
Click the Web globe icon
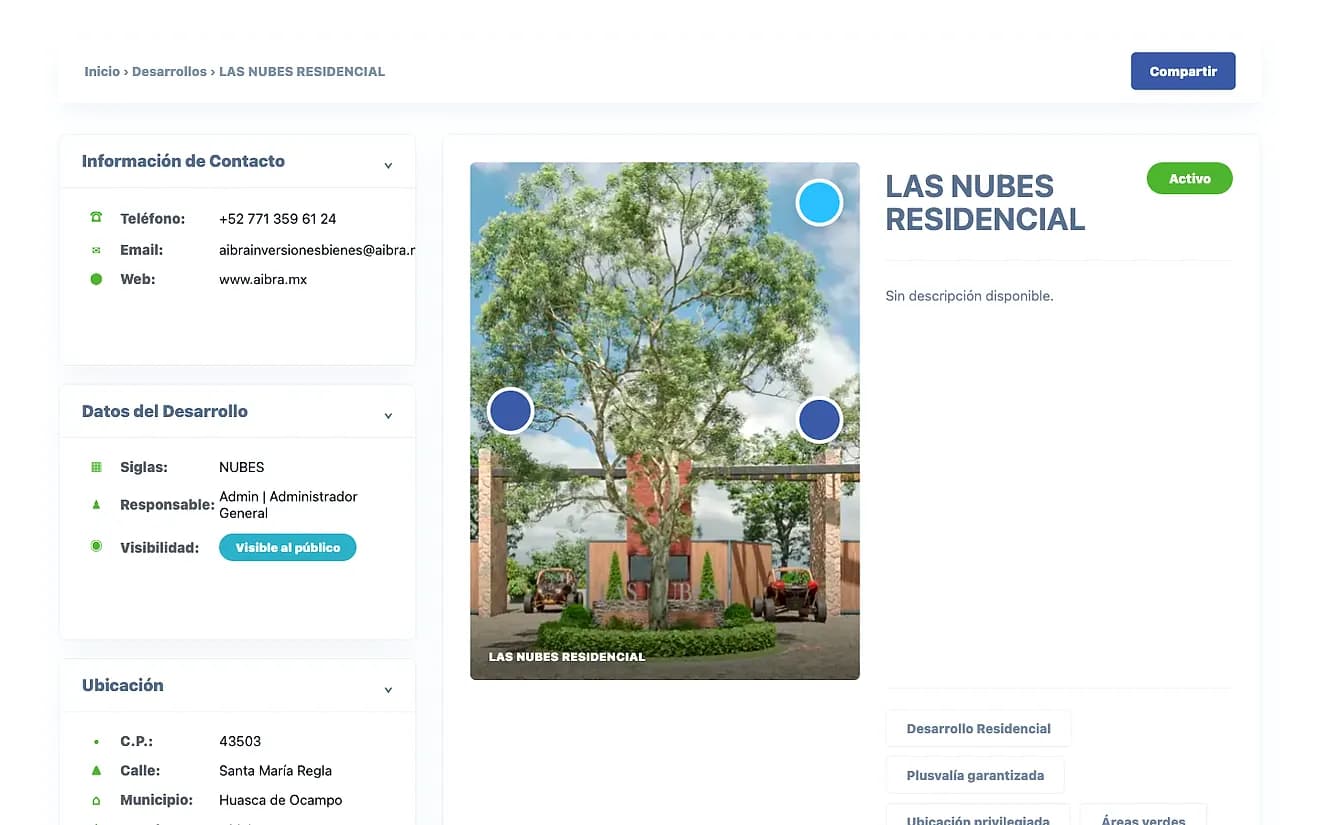(x=96, y=279)
